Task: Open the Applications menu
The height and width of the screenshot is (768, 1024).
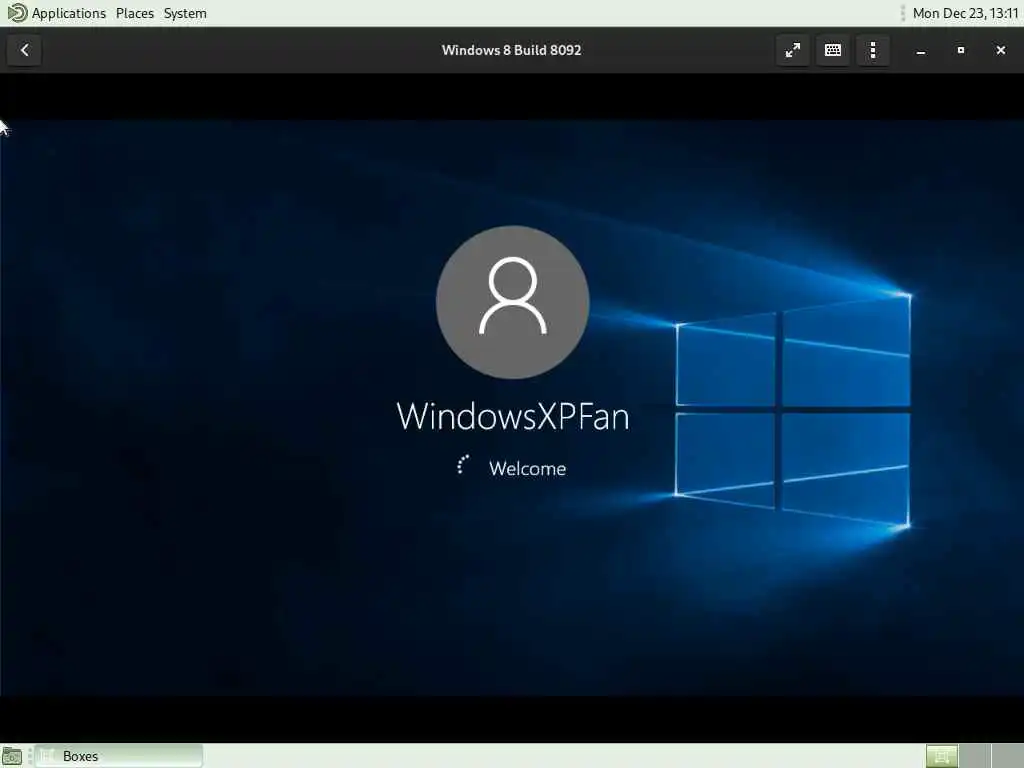Action: 69,13
